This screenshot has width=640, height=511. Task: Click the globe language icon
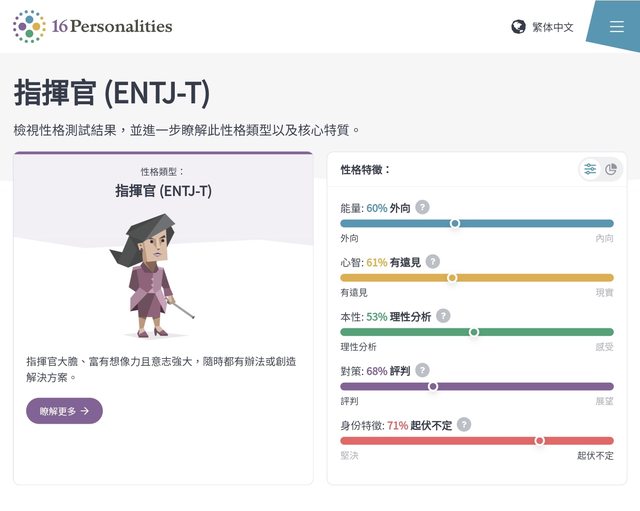pyautogui.click(x=518, y=27)
